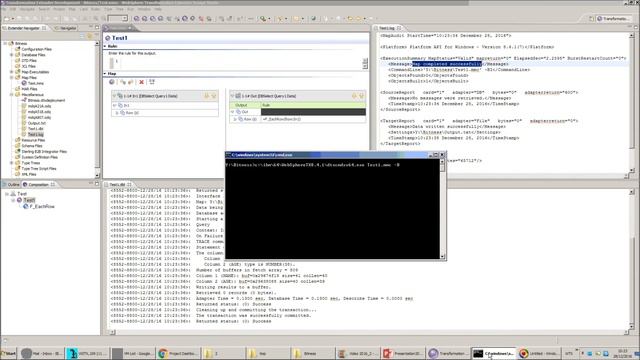640x360 pixels.
Task: Collapse the Miscellaneous folder
Action: tap(11, 95)
